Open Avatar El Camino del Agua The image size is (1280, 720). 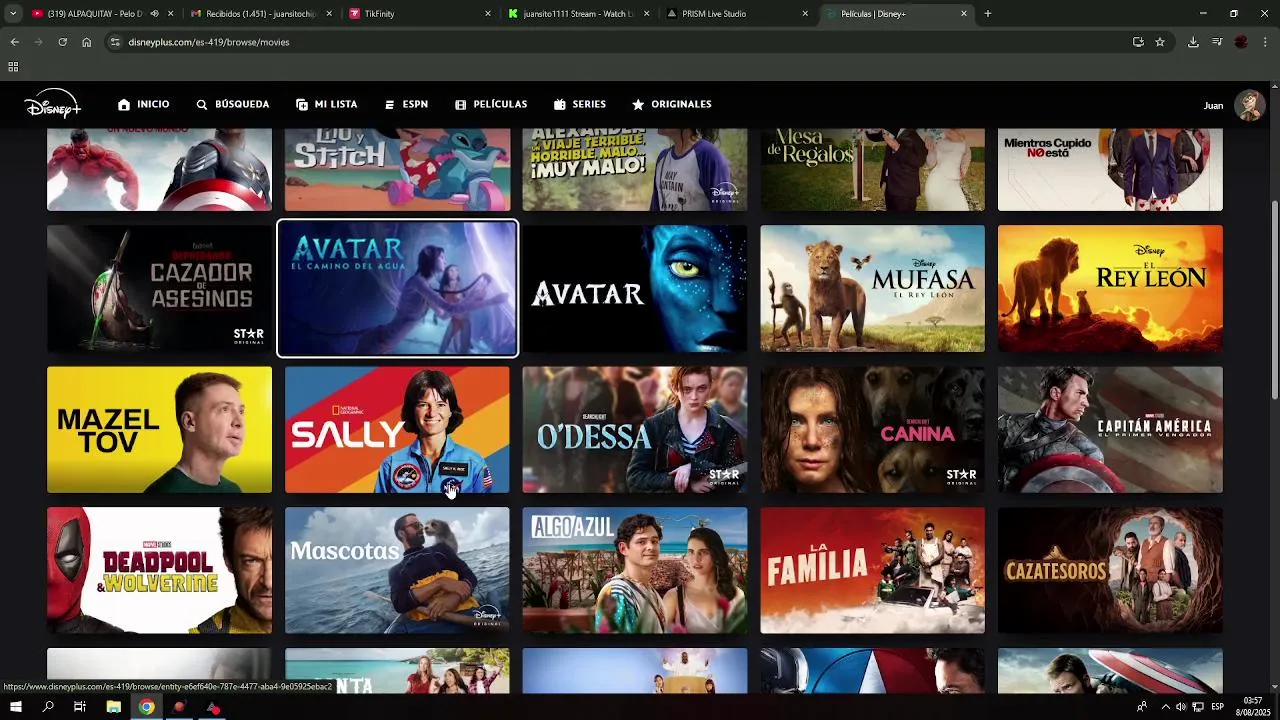coord(397,288)
